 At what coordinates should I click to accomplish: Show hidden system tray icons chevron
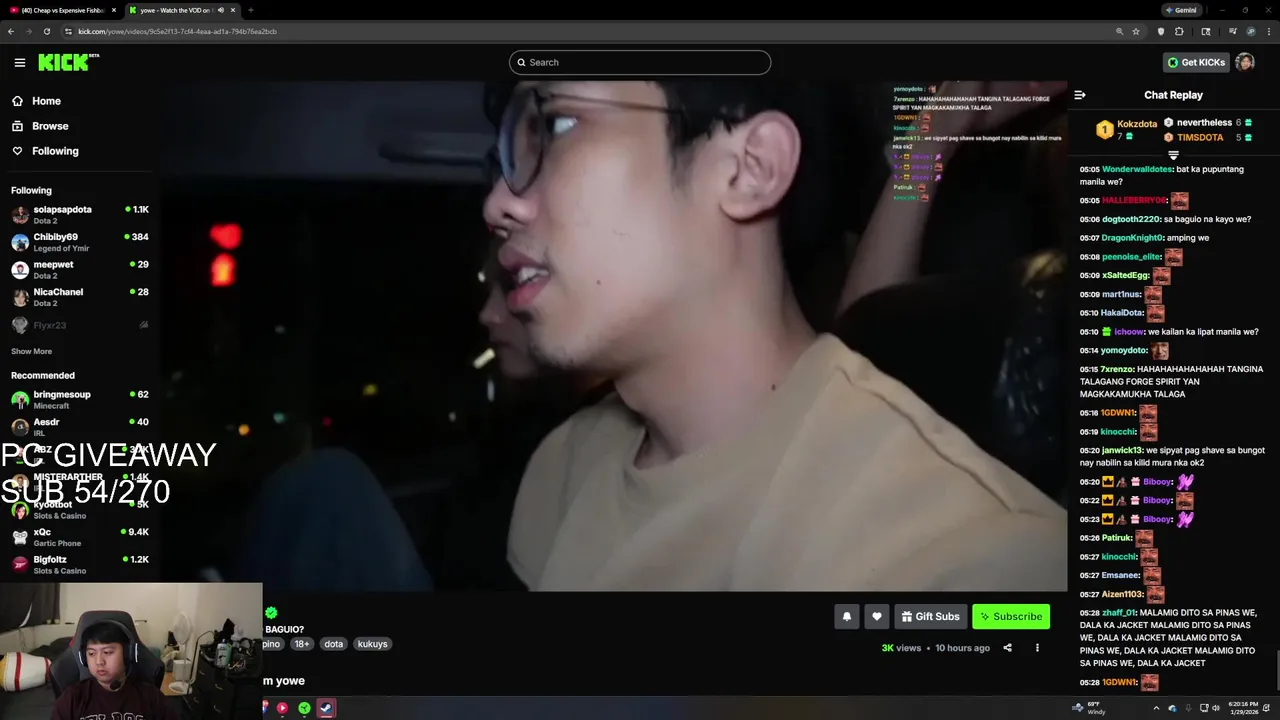(x=1156, y=708)
